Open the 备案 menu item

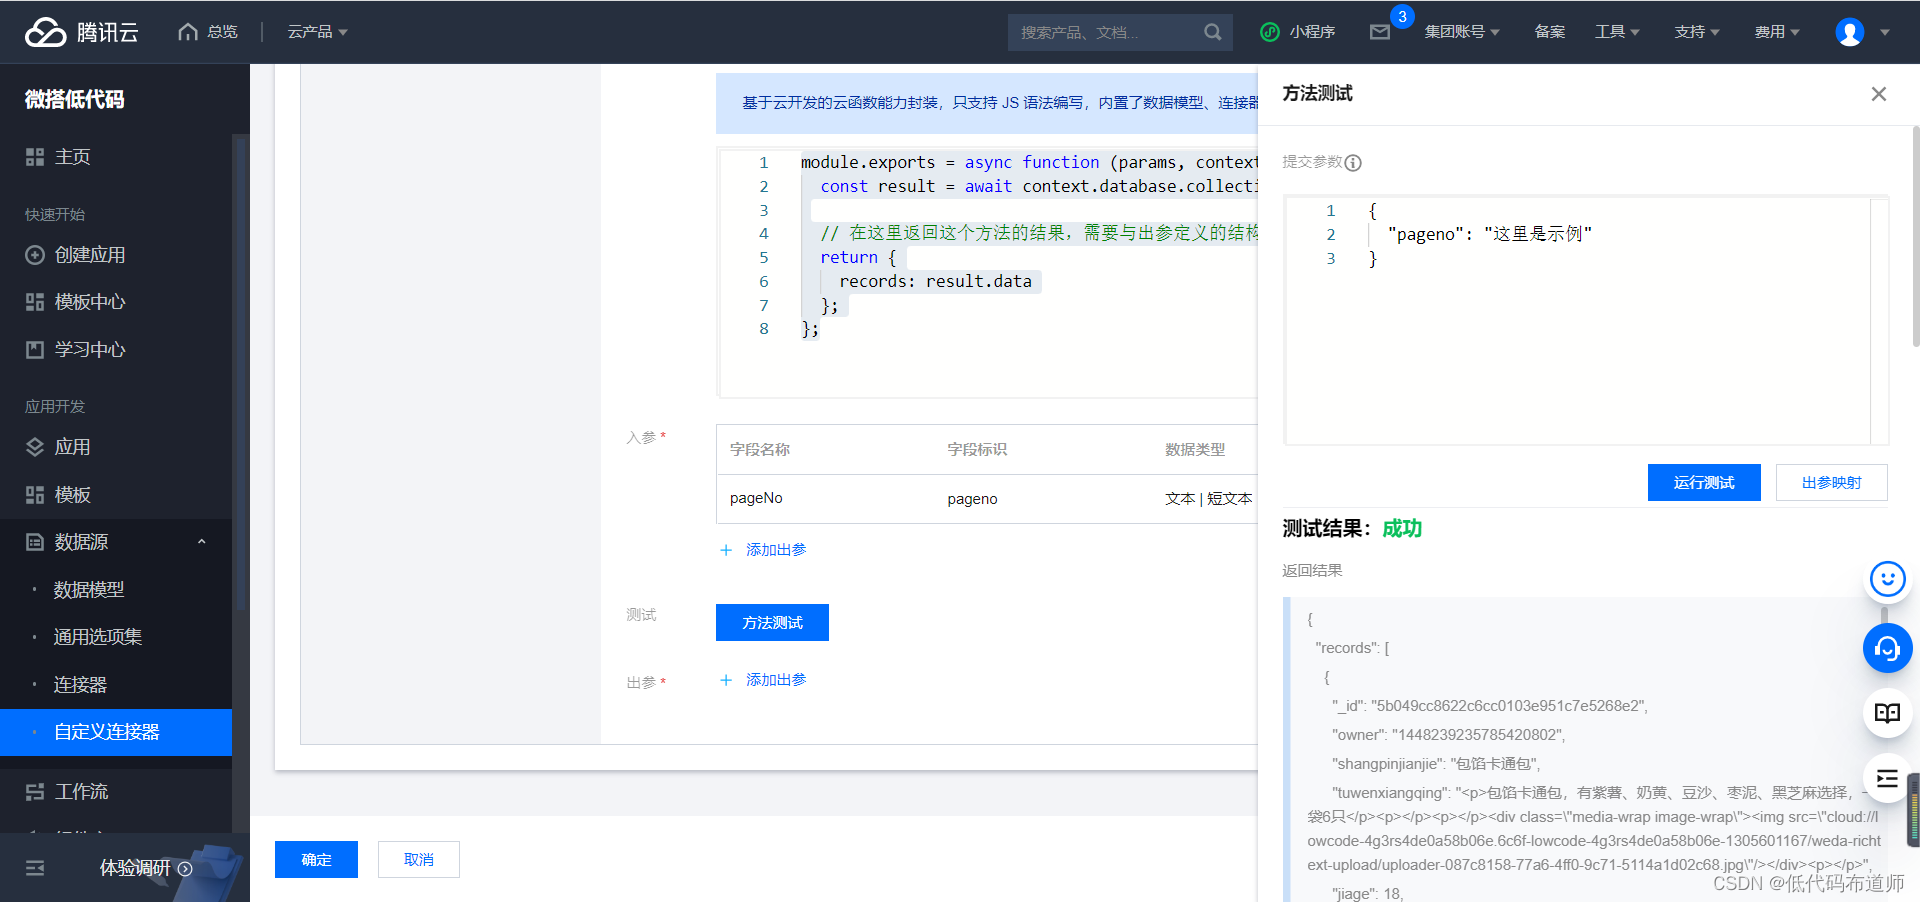tap(1550, 32)
